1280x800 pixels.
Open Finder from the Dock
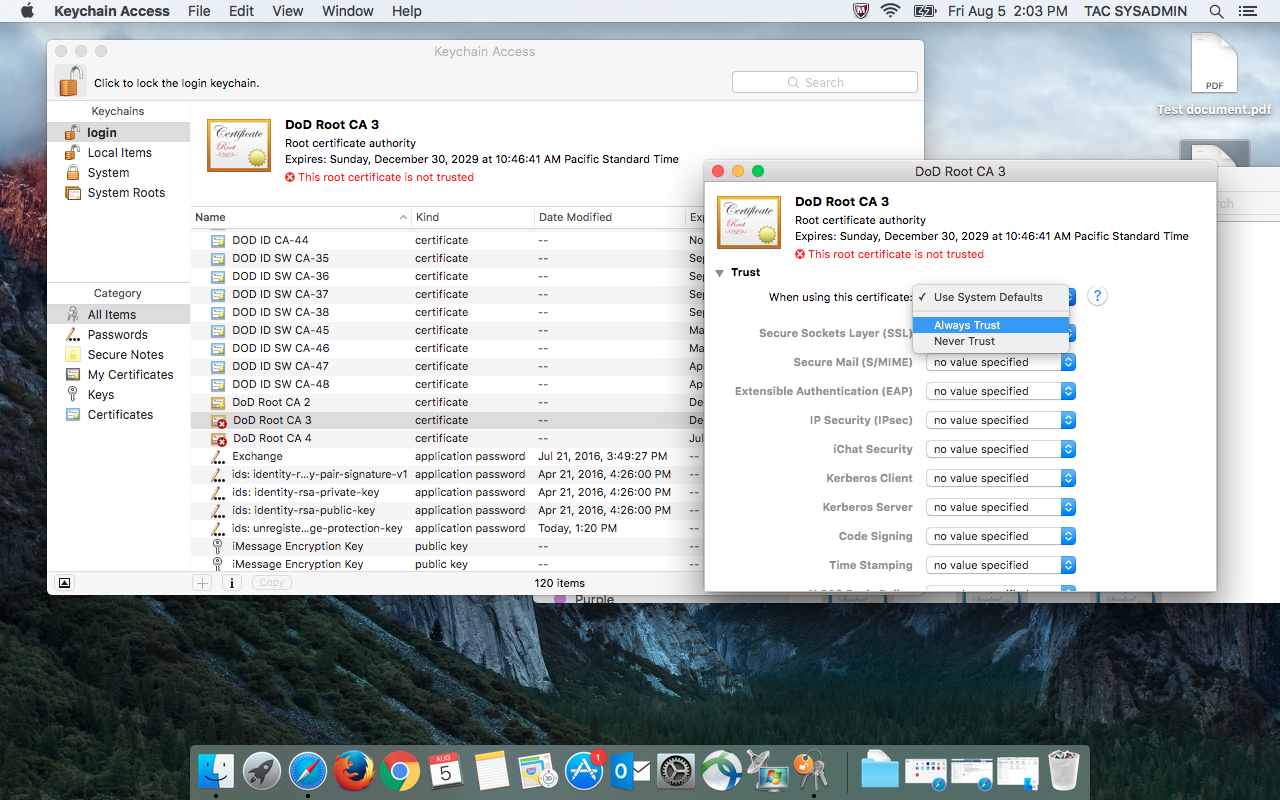[216, 771]
